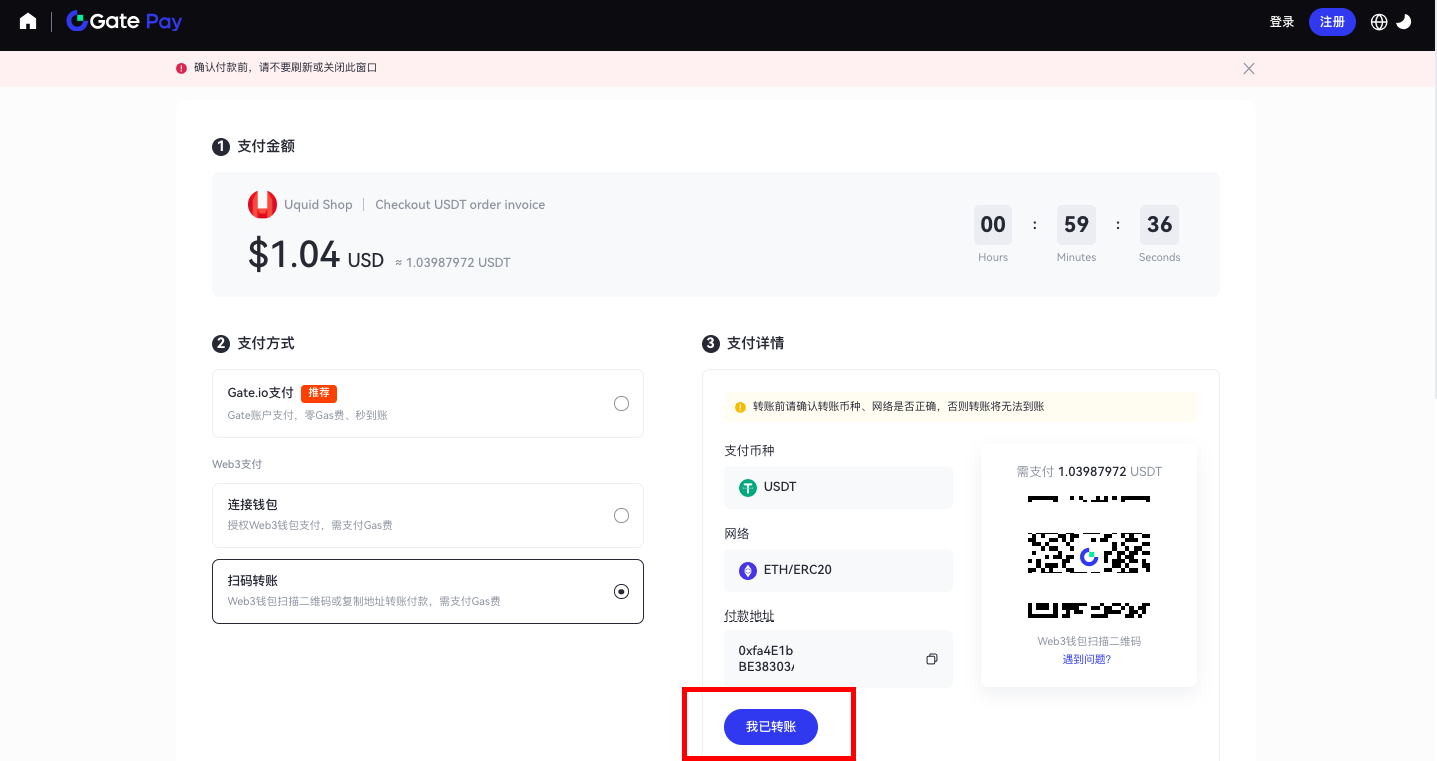
Task: Open the language globe icon
Action: click(1379, 22)
